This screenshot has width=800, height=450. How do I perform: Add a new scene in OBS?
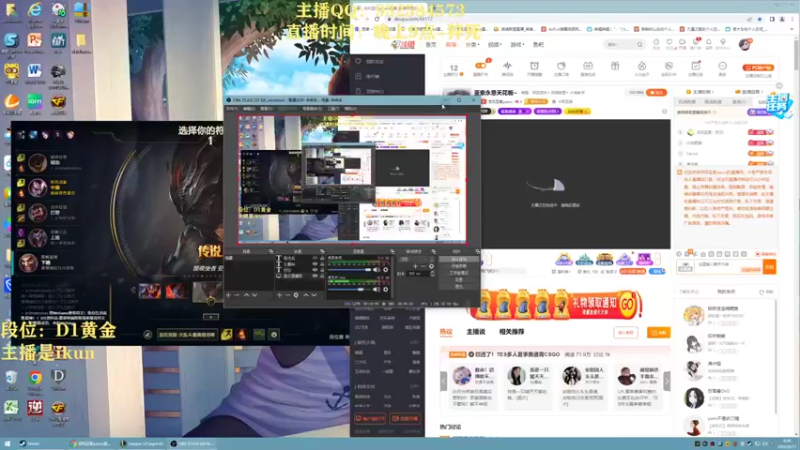tap(228, 295)
